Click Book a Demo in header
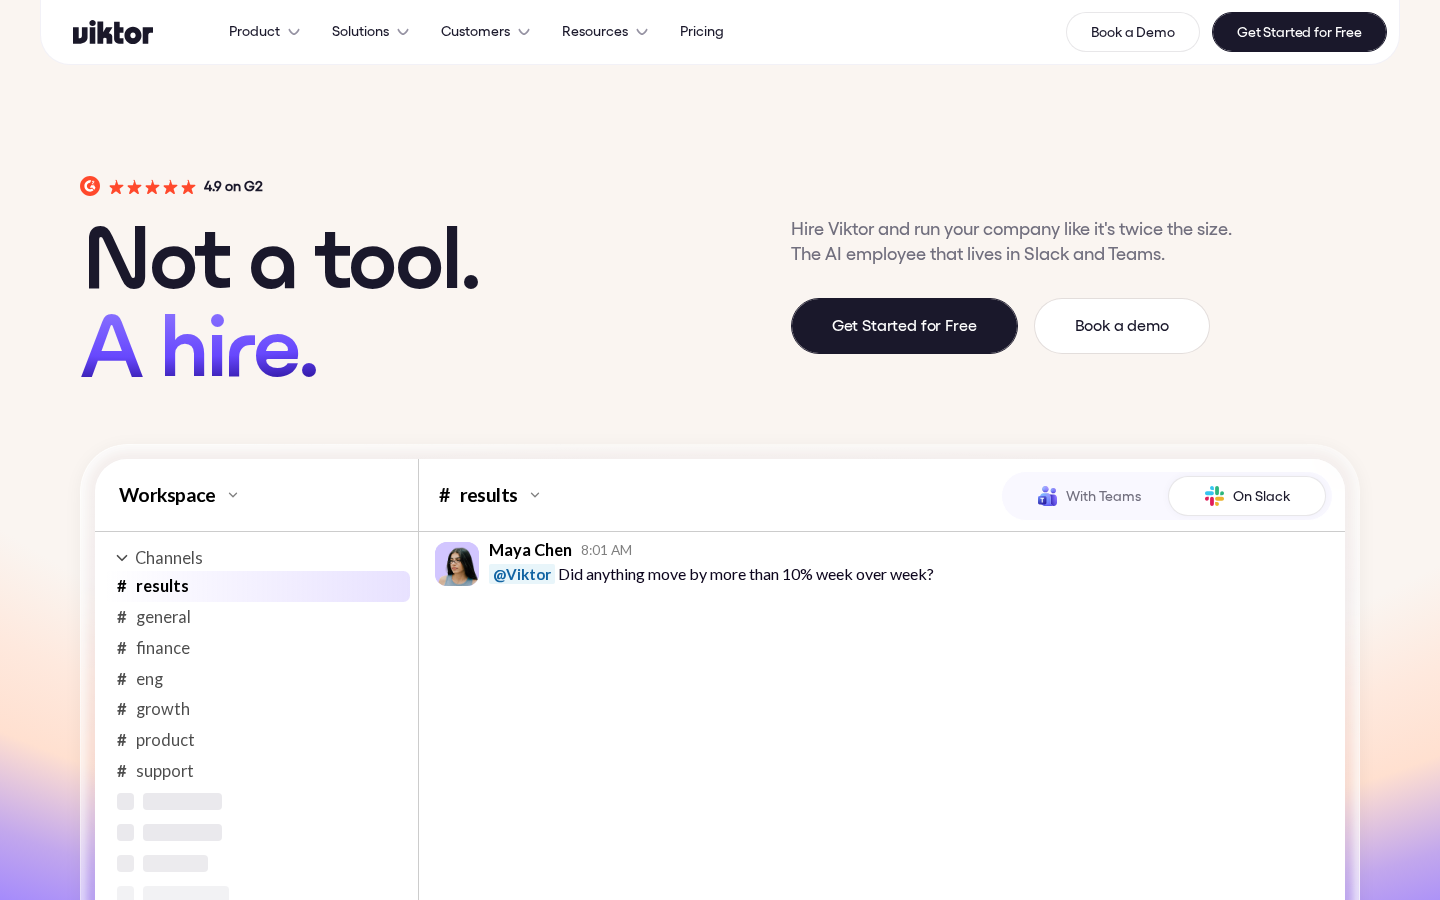 [x=1133, y=32]
